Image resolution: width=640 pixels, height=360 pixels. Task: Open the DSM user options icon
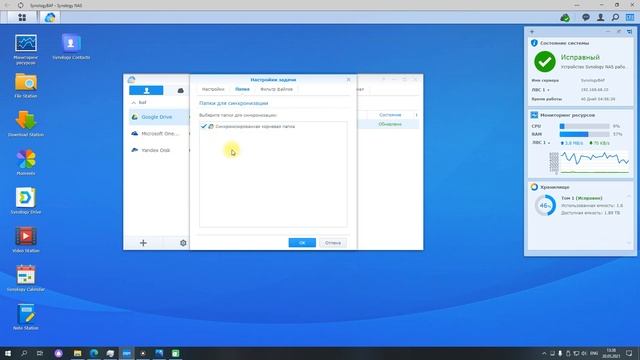tap(600, 18)
